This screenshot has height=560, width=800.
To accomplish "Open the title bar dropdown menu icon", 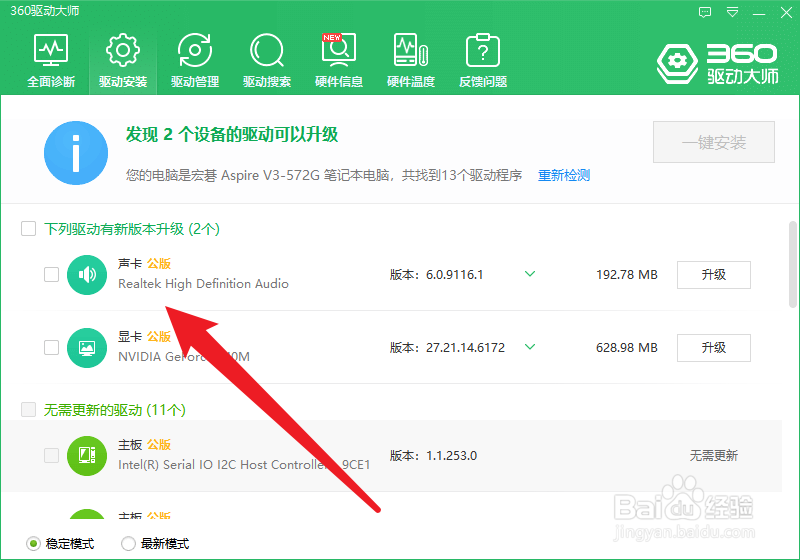I will [733, 12].
